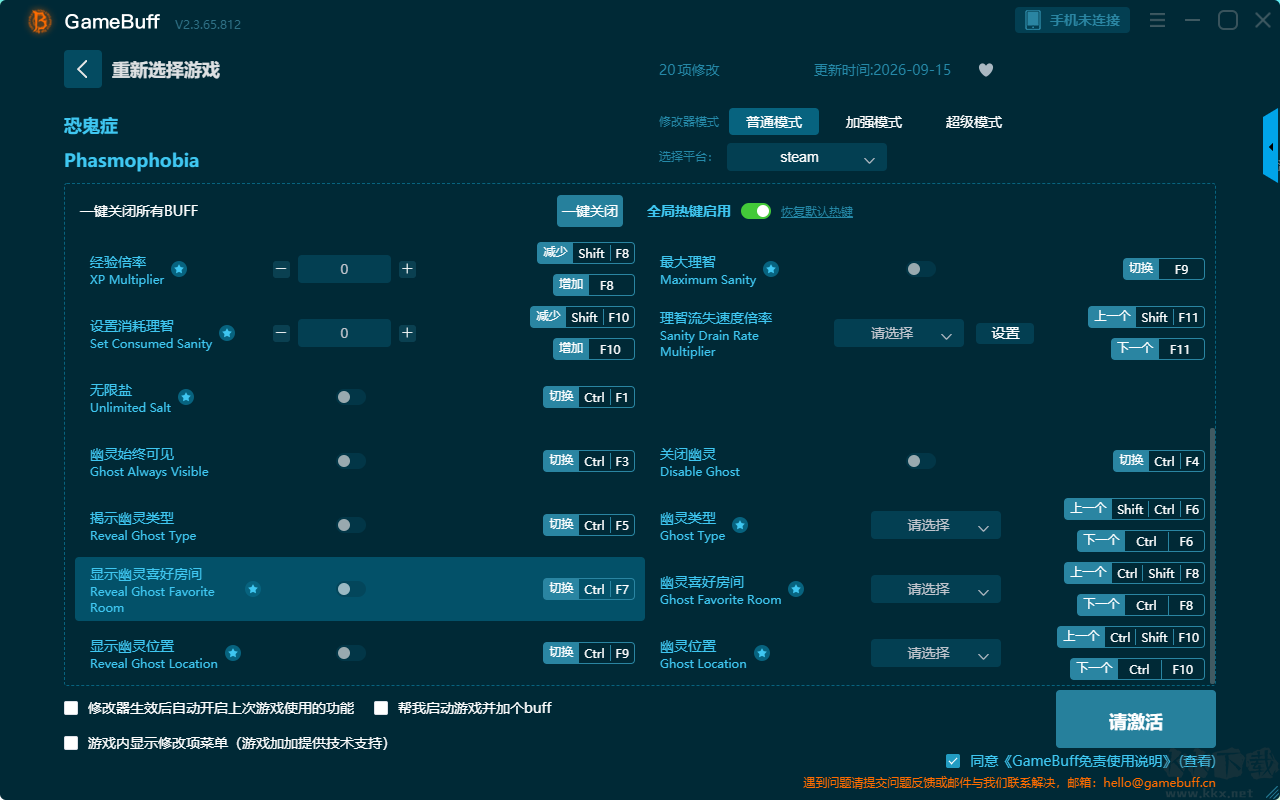Decrease Set Consumed Sanity with minus button
The image size is (1280, 800).
[x=281, y=333]
